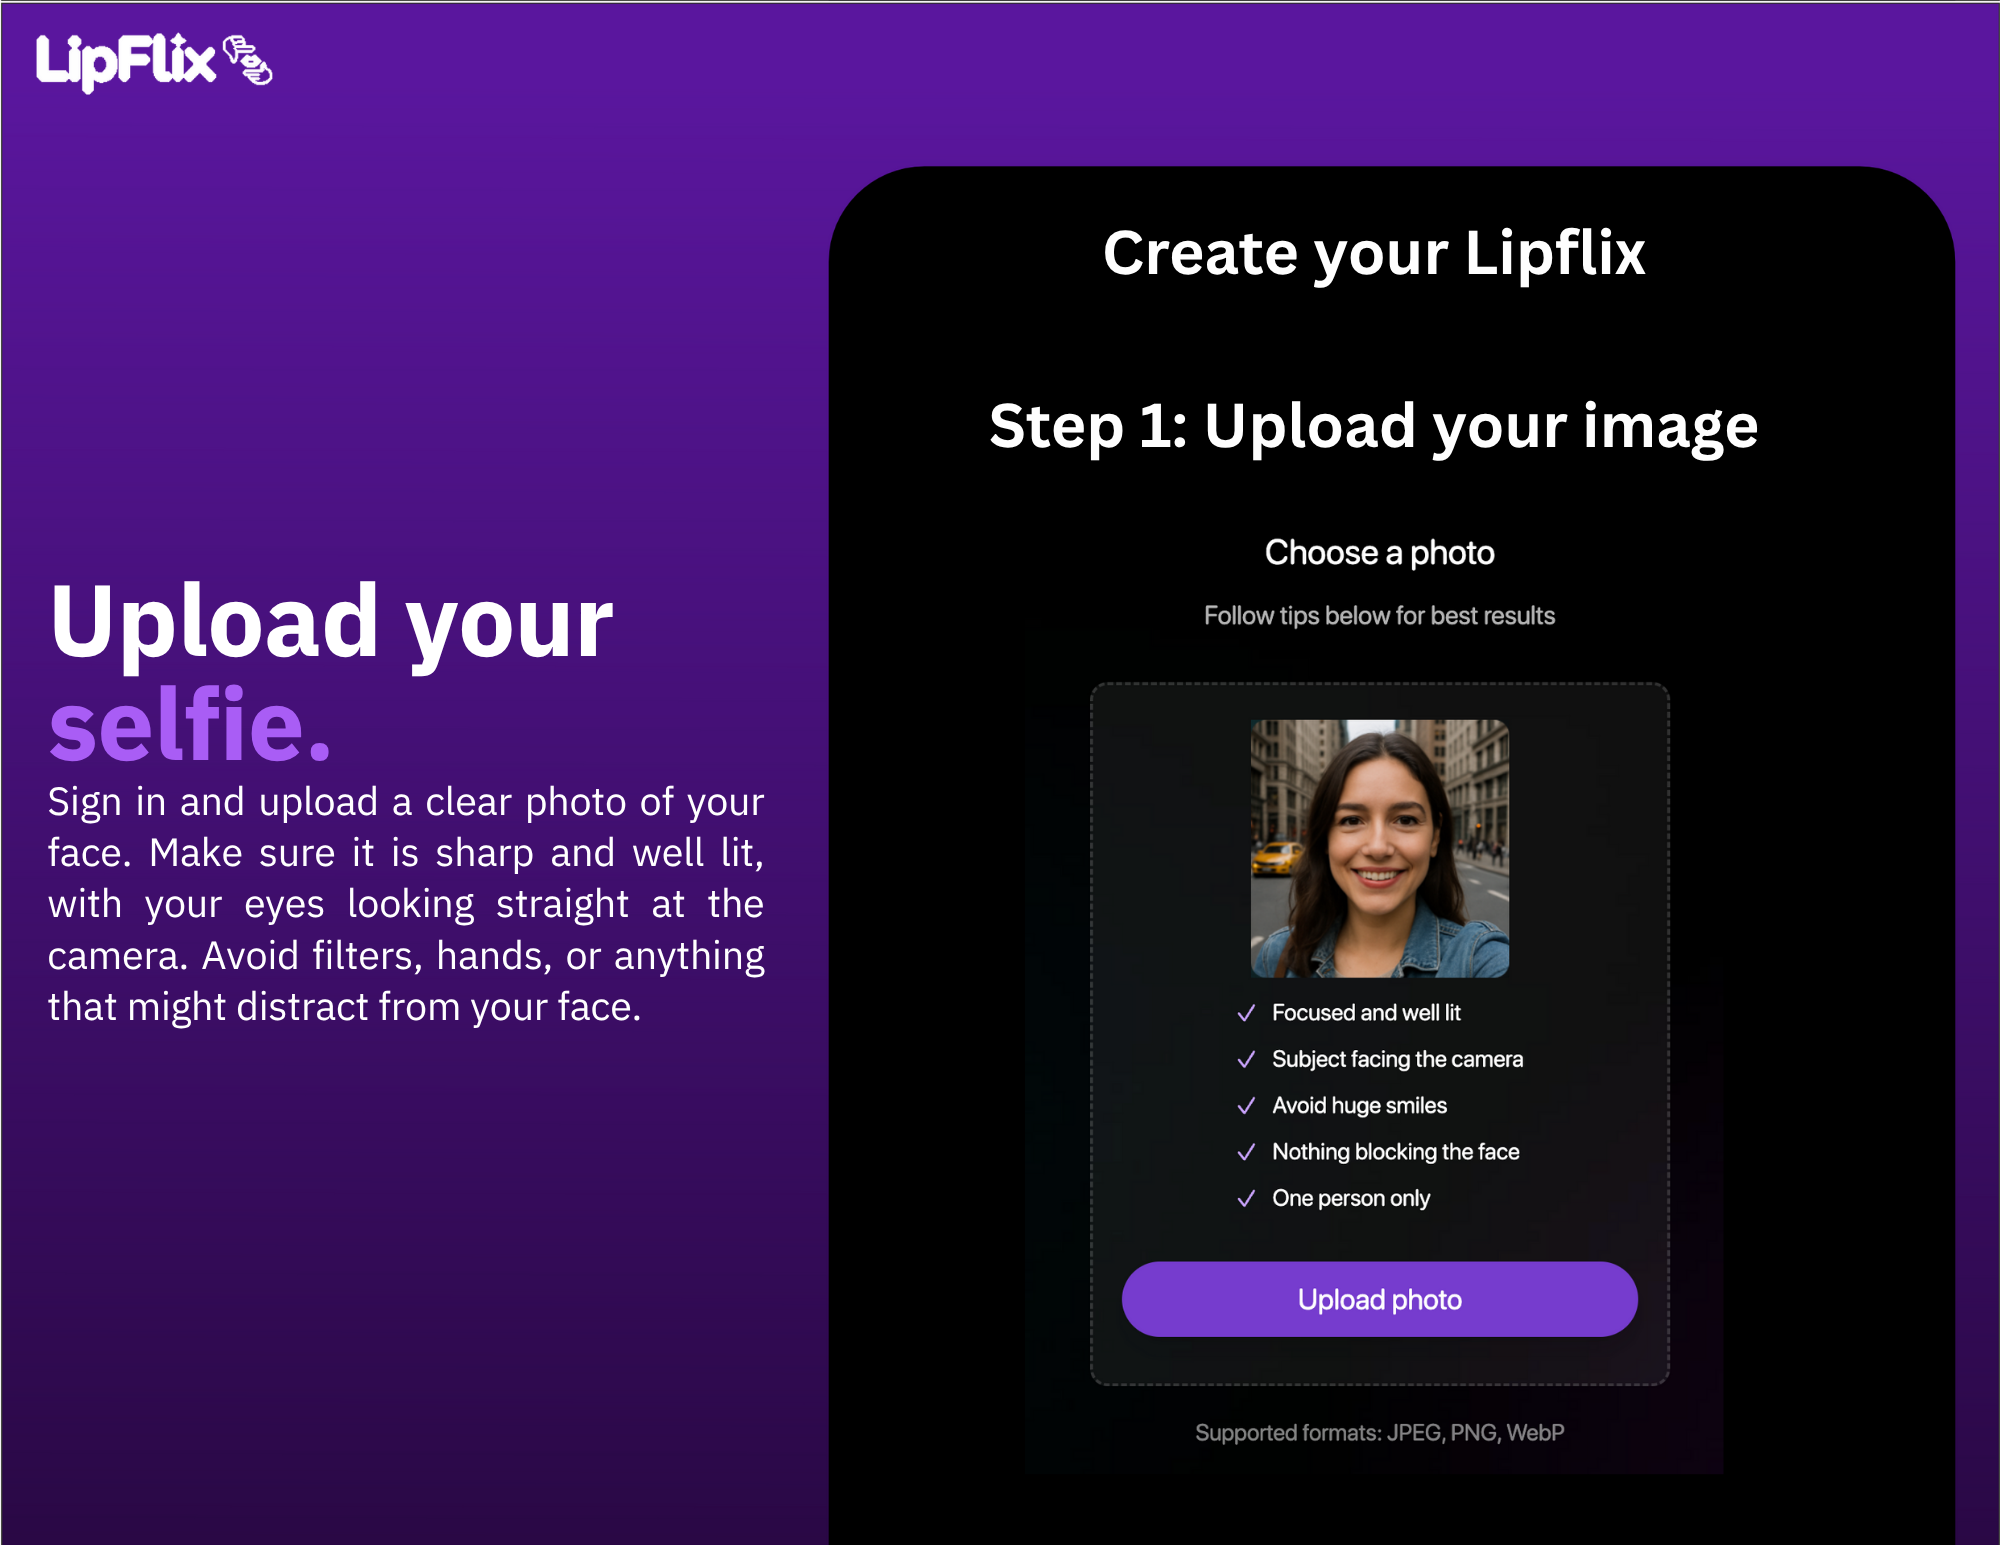Image resolution: width=2000 pixels, height=1545 pixels.
Task: Select the sample selfie thumbnail
Action: (x=1379, y=848)
